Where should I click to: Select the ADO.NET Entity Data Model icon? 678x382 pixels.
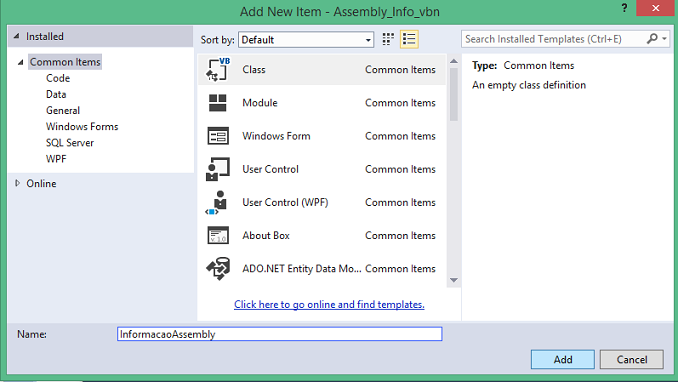click(x=218, y=269)
